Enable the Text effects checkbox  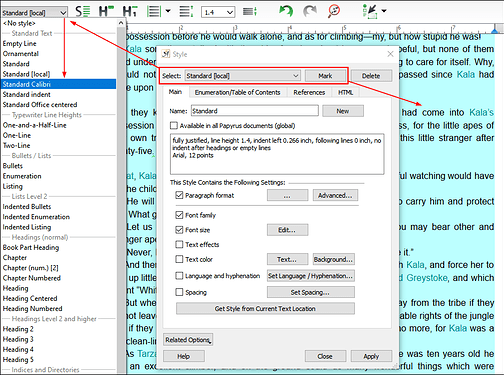(179, 244)
